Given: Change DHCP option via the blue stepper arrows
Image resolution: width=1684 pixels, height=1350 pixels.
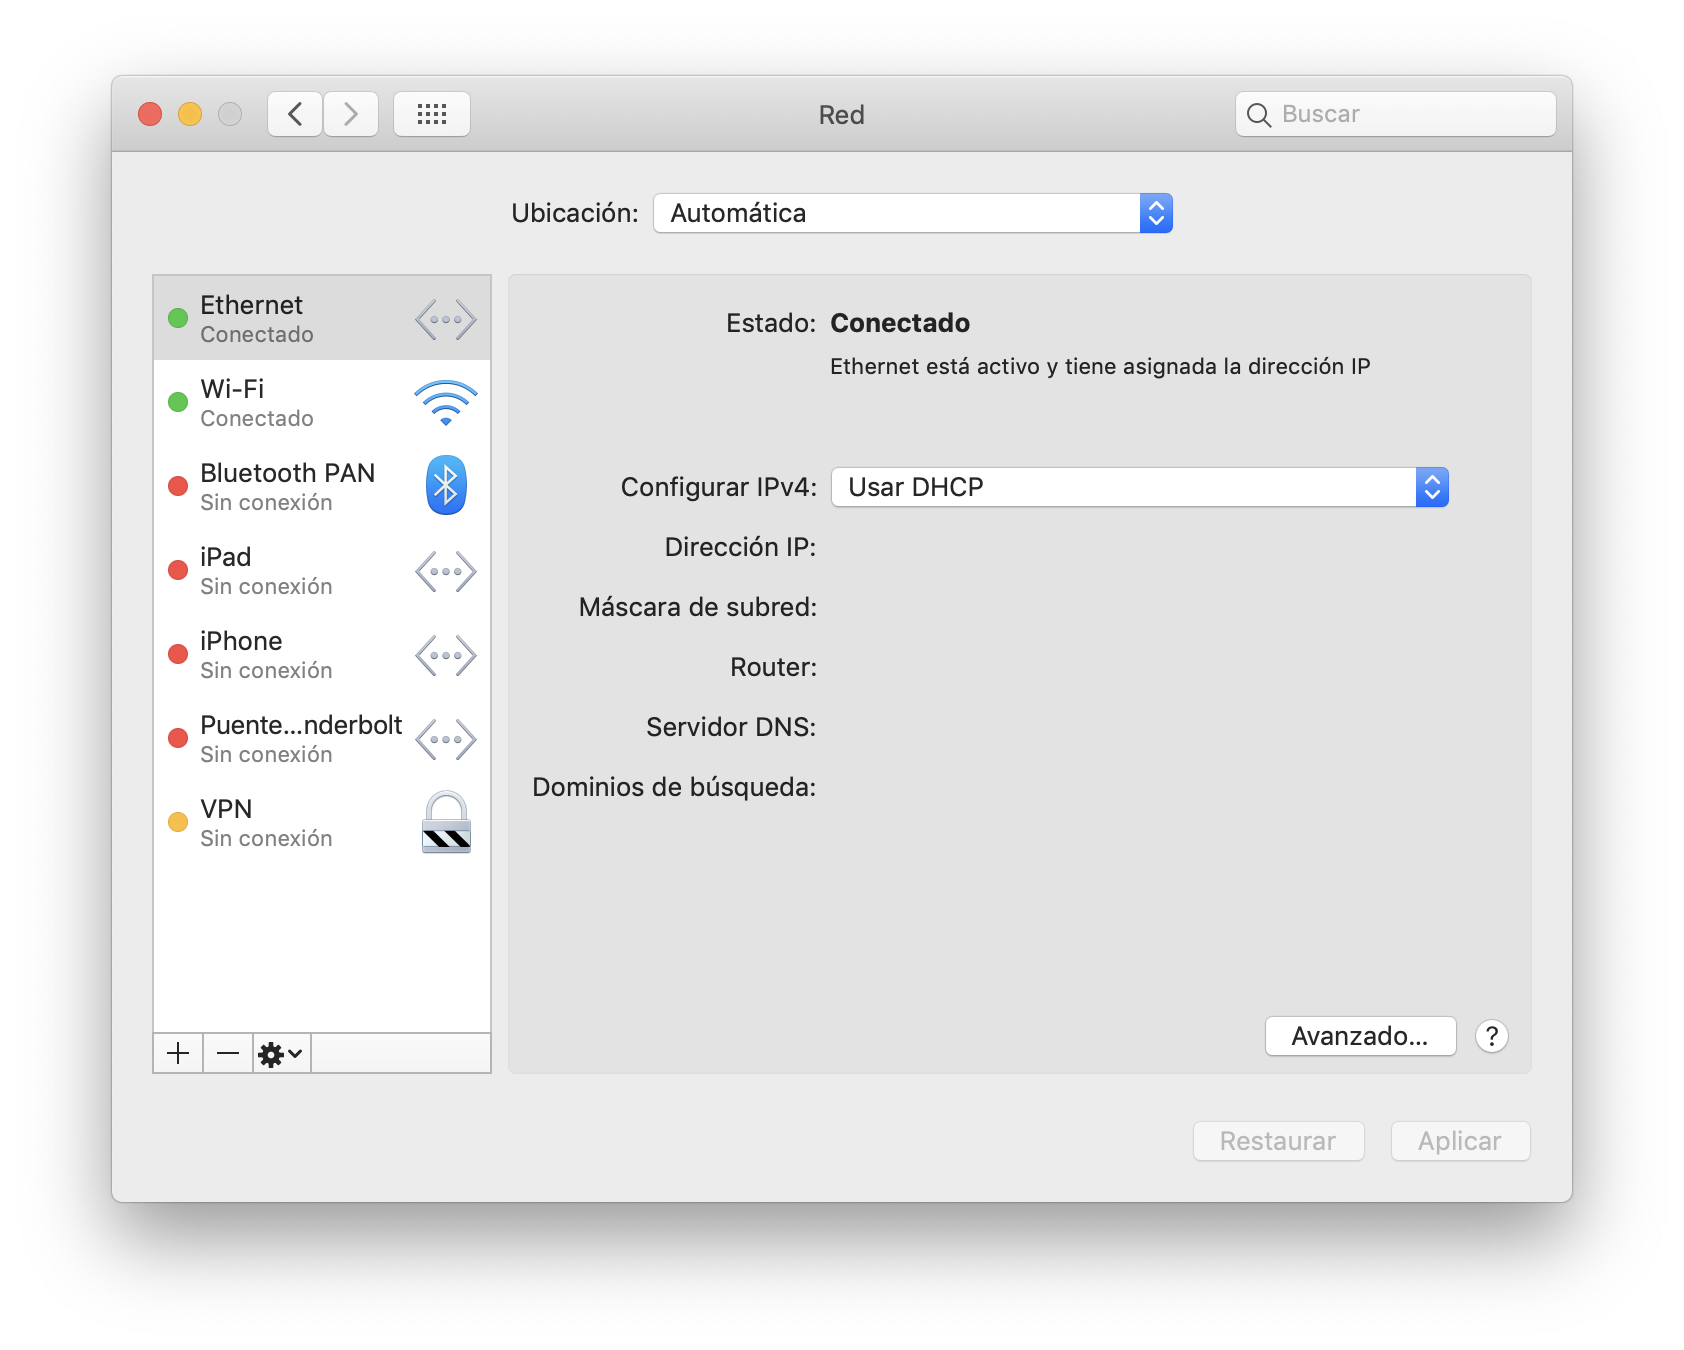Looking at the screenshot, I should tap(1432, 487).
